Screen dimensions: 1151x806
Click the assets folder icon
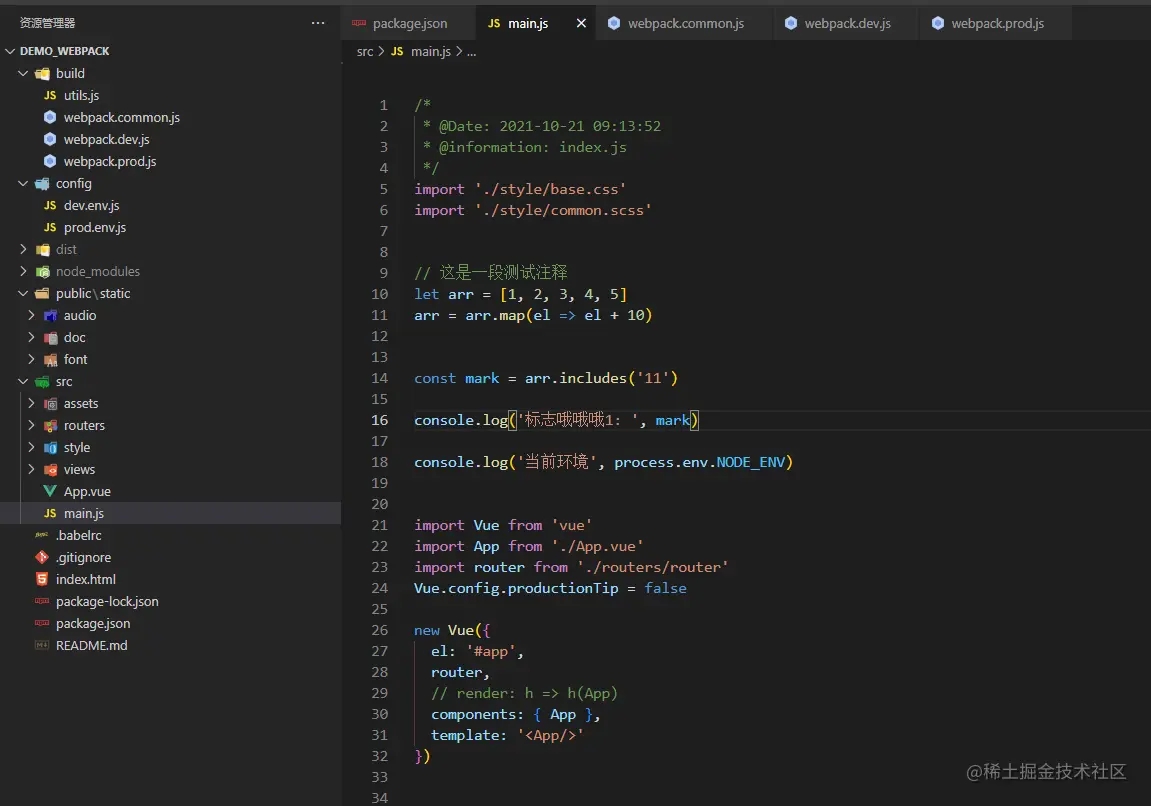(x=50, y=404)
